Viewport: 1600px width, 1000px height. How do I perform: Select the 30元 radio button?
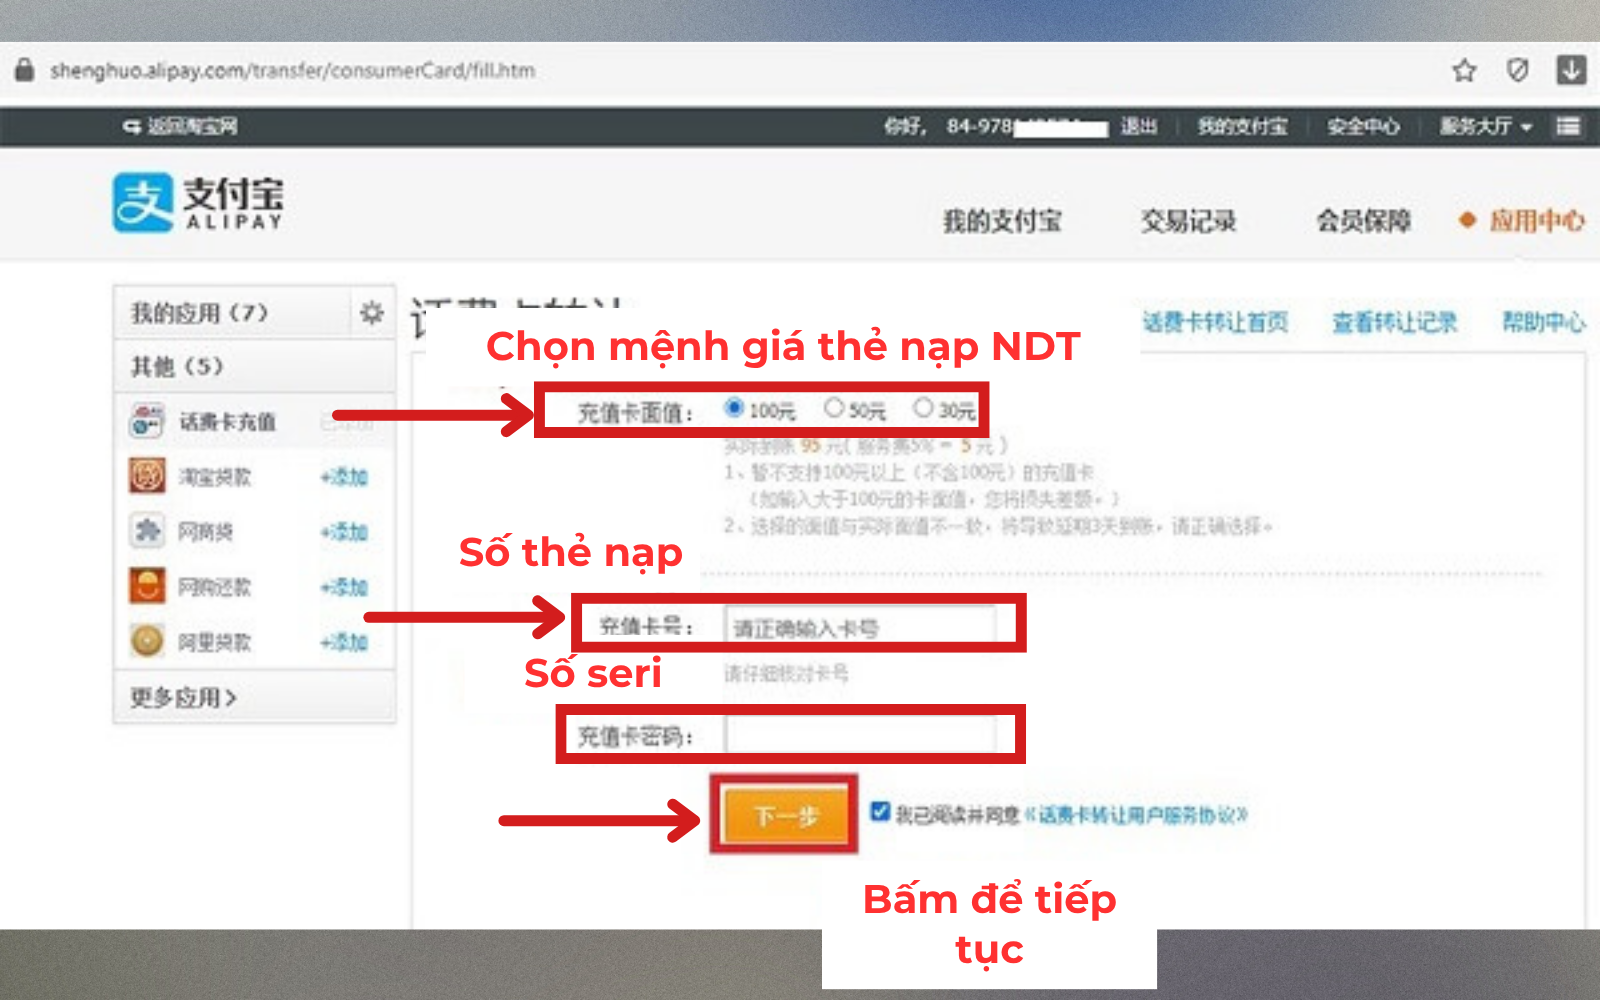923,408
